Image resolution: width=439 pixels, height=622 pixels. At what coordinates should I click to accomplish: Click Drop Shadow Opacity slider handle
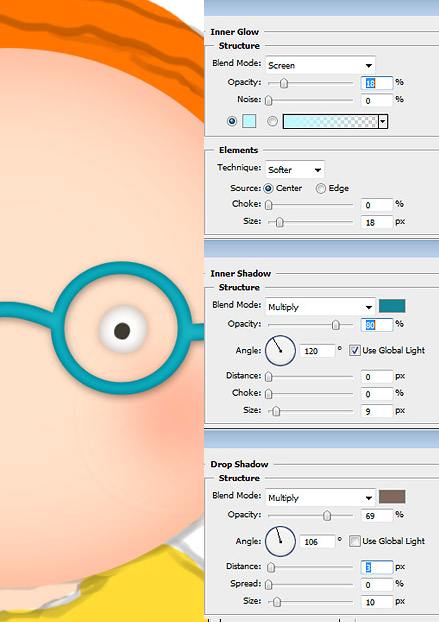click(327, 516)
